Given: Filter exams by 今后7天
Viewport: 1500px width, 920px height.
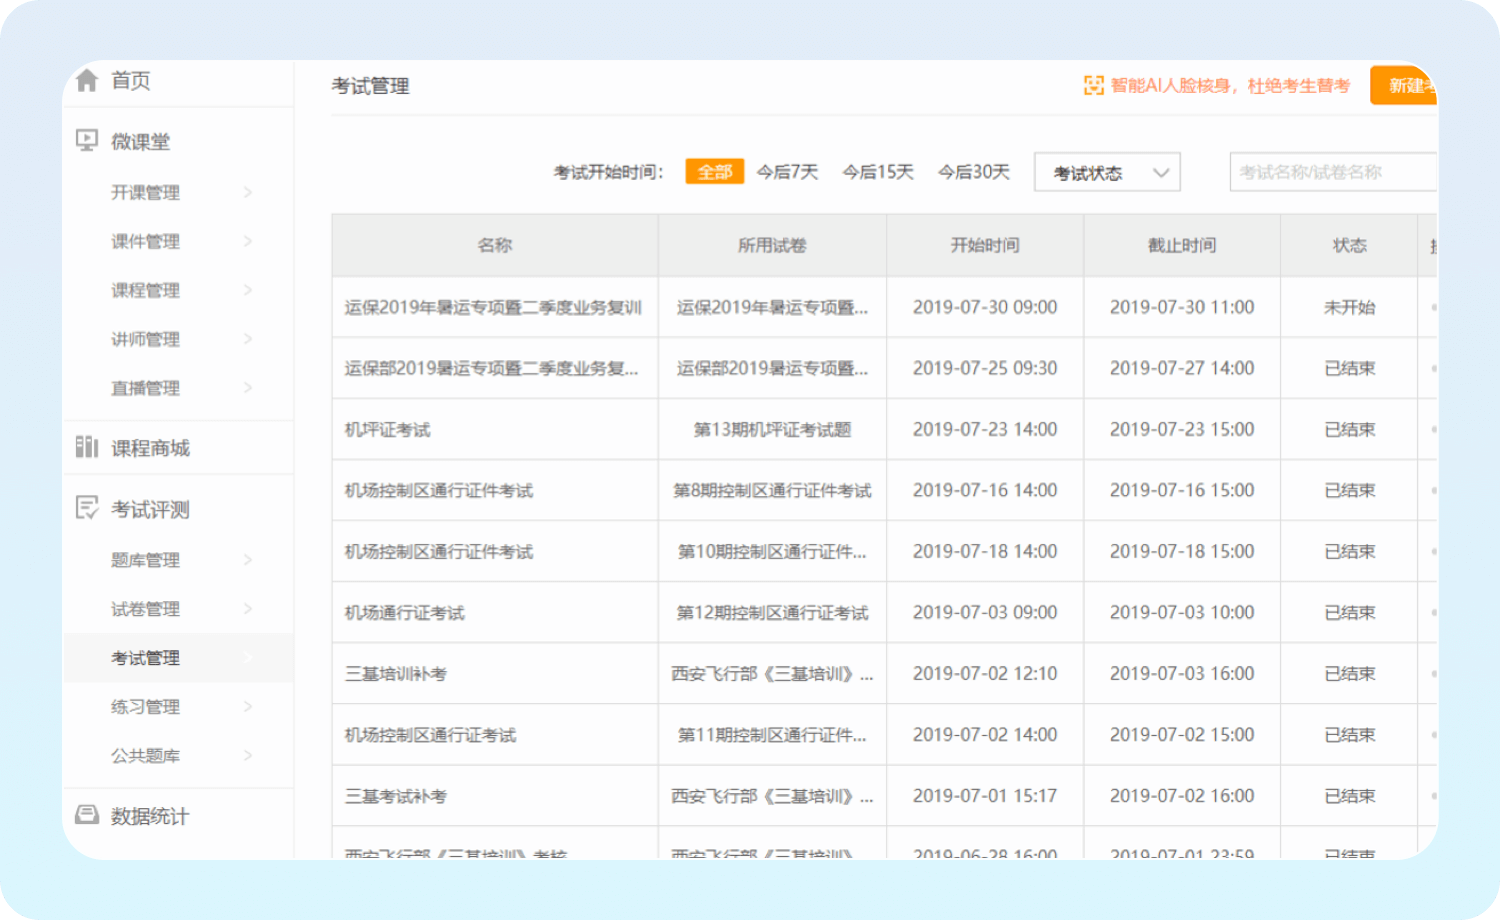Looking at the screenshot, I should click(787, 172).
